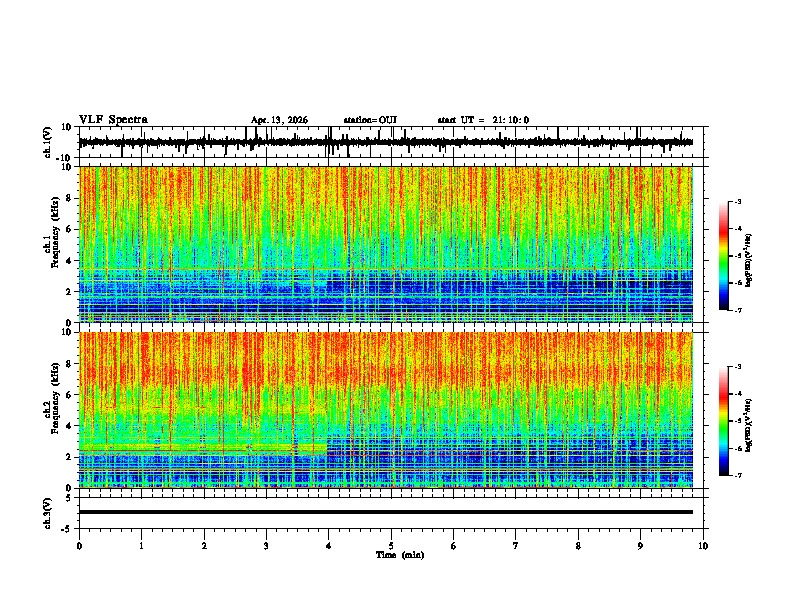Click the time axis tick label "8"
The height and width of the screenshot is (612, 792).
tap(578, 546)
